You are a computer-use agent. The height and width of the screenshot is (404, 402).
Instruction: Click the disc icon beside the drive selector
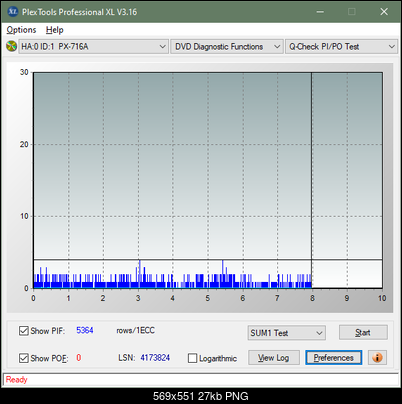[11, 46]
